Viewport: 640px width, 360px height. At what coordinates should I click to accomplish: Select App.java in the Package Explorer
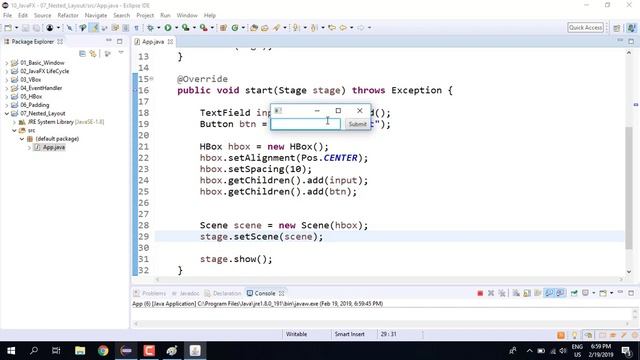tap(54, 147)
